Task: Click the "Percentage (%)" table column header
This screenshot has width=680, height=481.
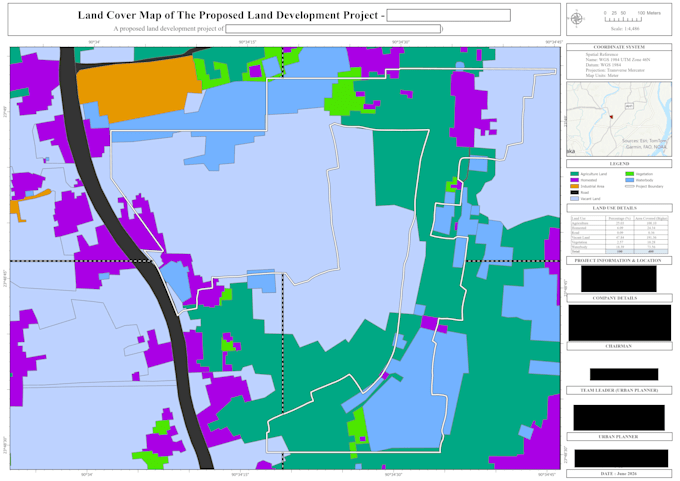Action: 619,218
